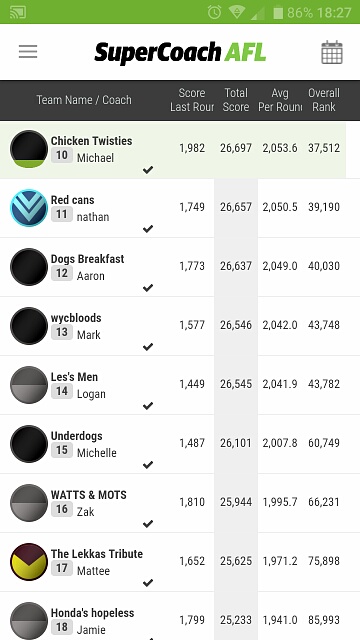Open Honda's hopeless team link
360x640 pixels.
click(x=92, y=613)
